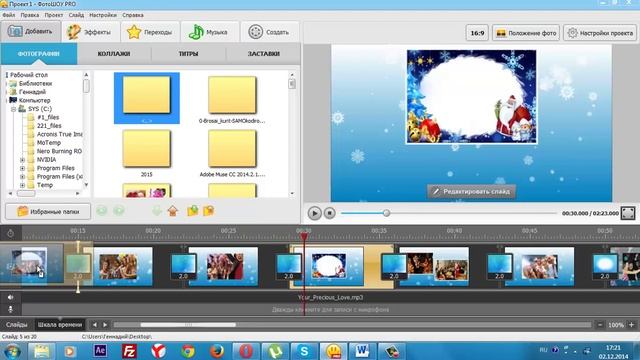The height and width of the screenshot is (360, 640).
Task: Expand the Program Files folder node
Action: (x=22, y=168)
